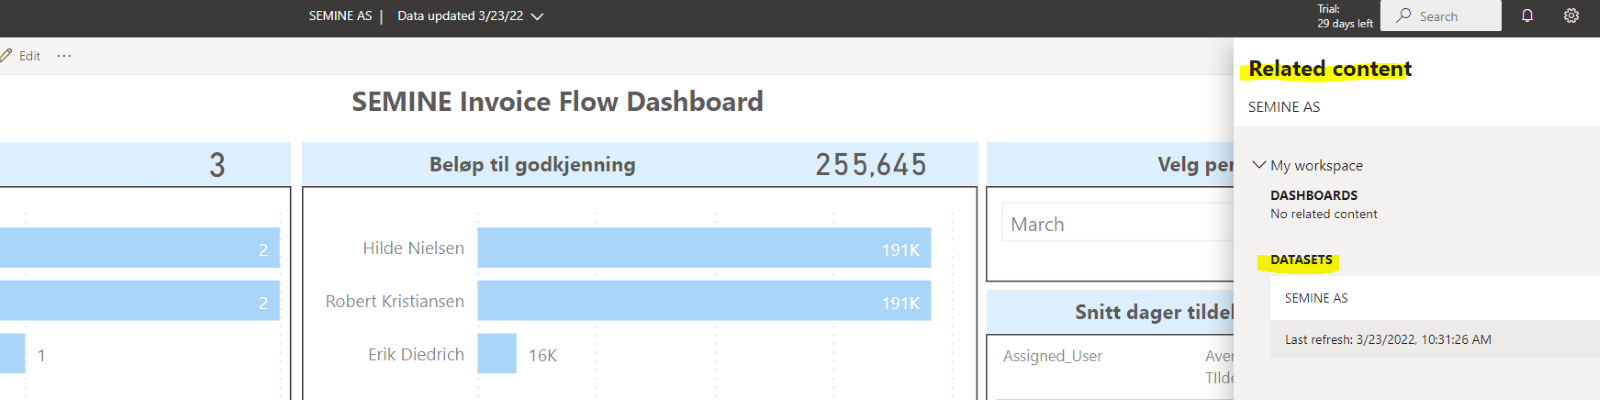Screen dimensions: 1600x400
Task: Click the Edit label in toolbar
Action: [30, 56]
